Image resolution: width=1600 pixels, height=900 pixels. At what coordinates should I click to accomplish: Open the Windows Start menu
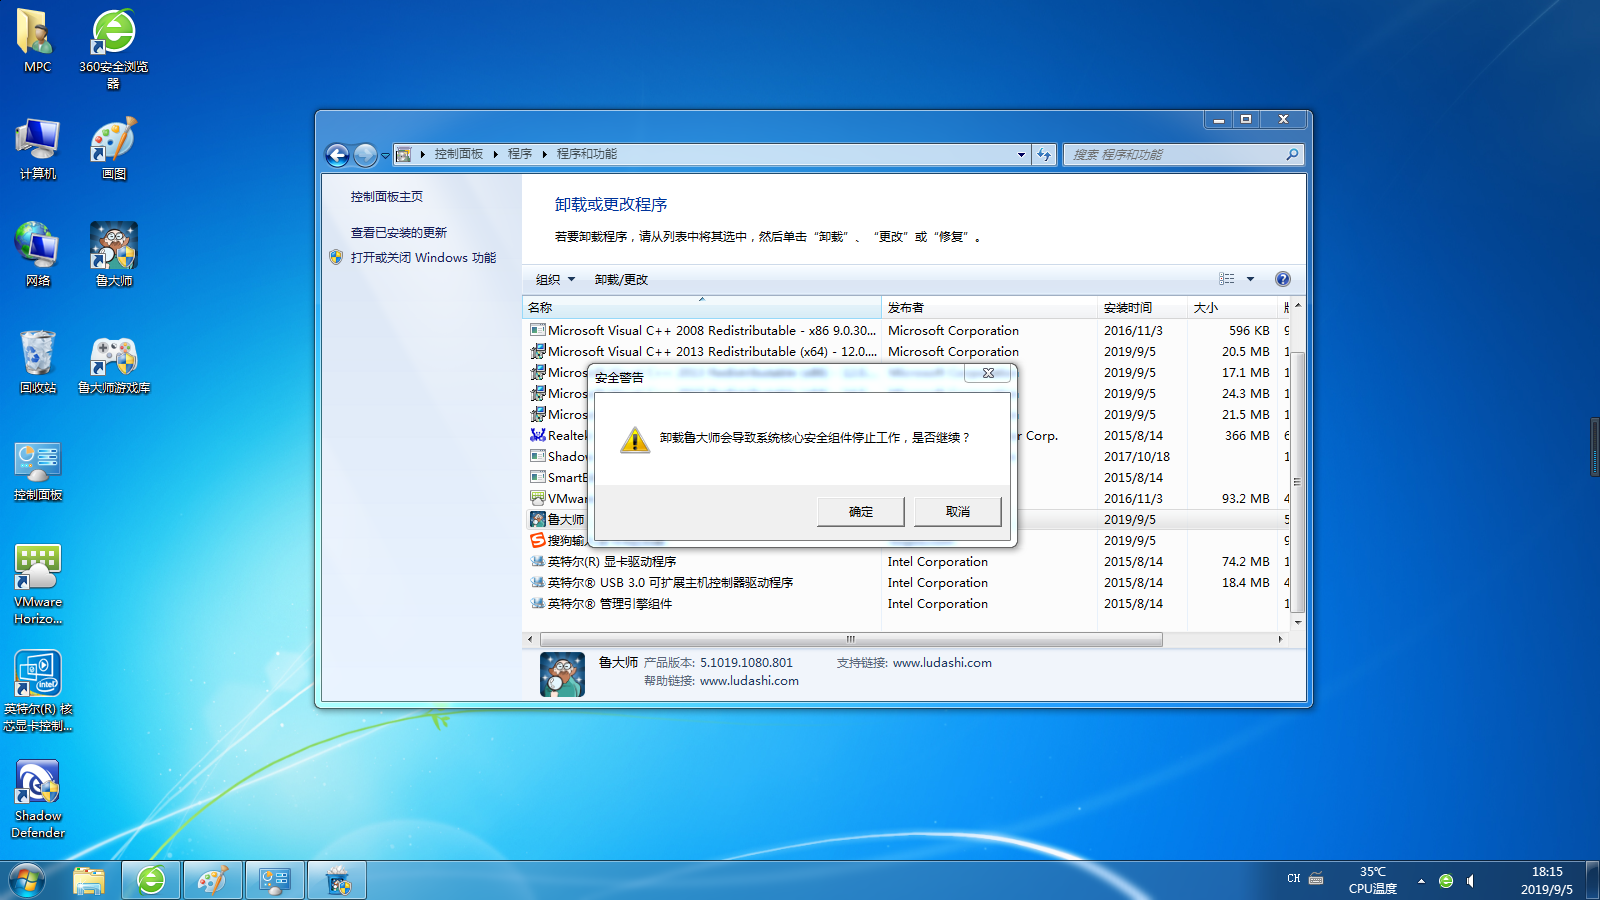pyautogui.click(x=27, y=881)
